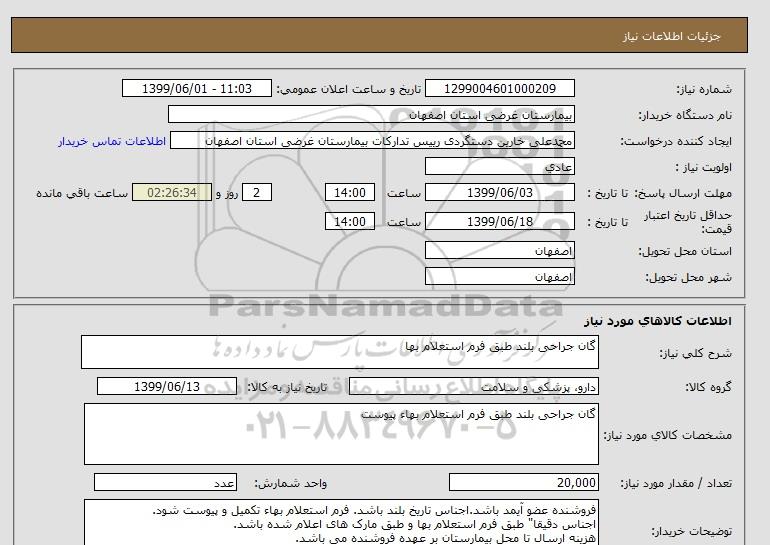The width and height of the screenshot is (770, 545).
Task: Open the buyer contact info link اطلاعات تماس خریدار
Action: (112, 141)
